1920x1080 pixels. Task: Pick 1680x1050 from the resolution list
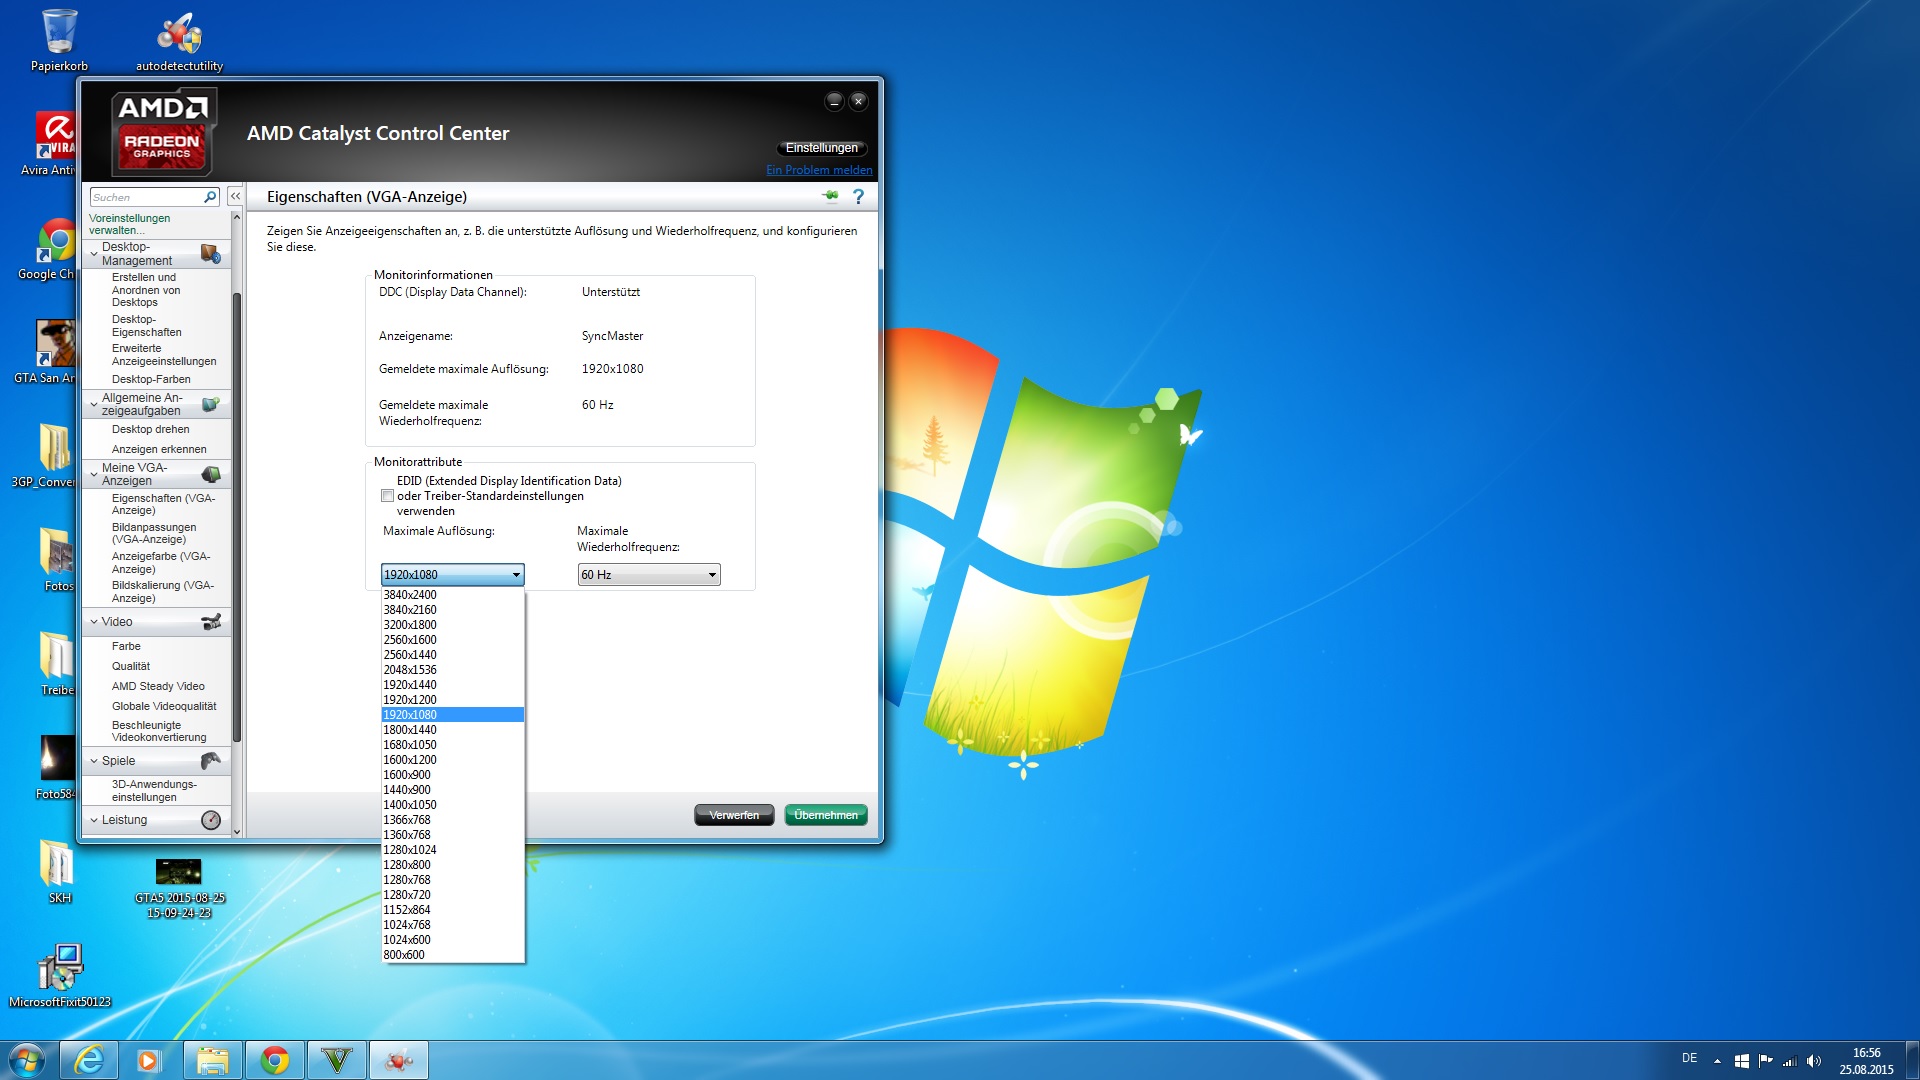coord(410,745)
